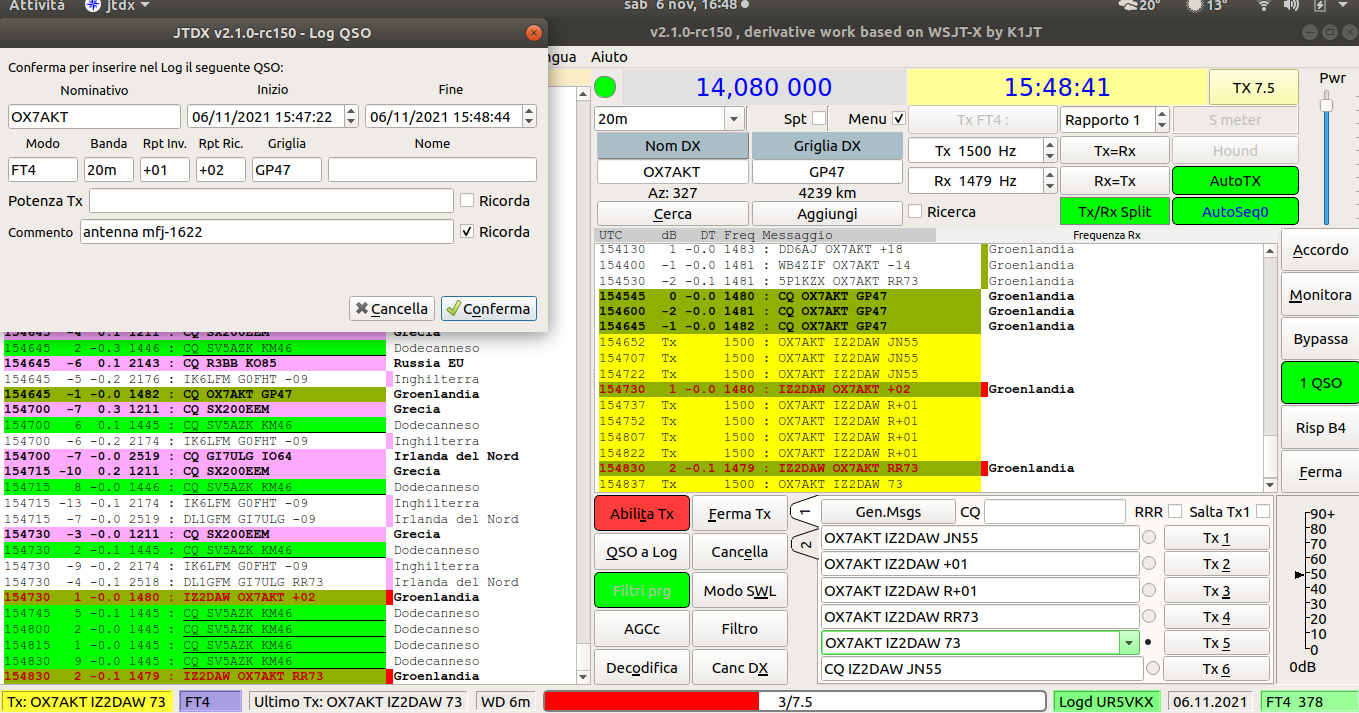
Task: Toggle the Spt checkbox
Action: tap(819, 118)
